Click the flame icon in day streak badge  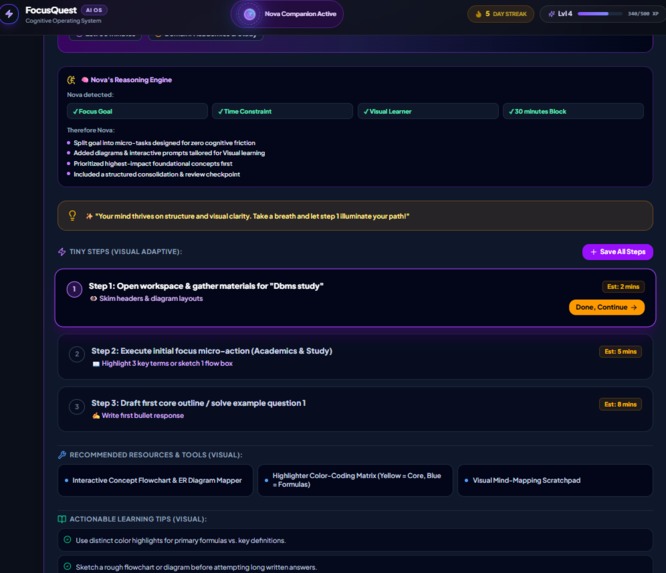[478, 14]
